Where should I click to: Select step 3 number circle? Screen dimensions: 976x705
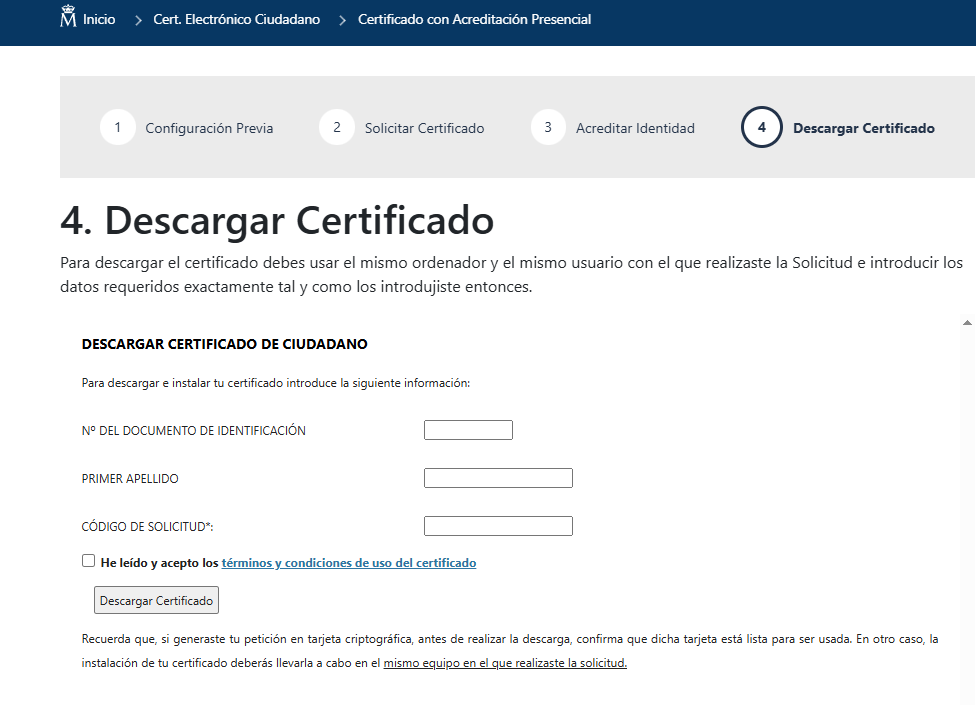(x=548, y=127)
